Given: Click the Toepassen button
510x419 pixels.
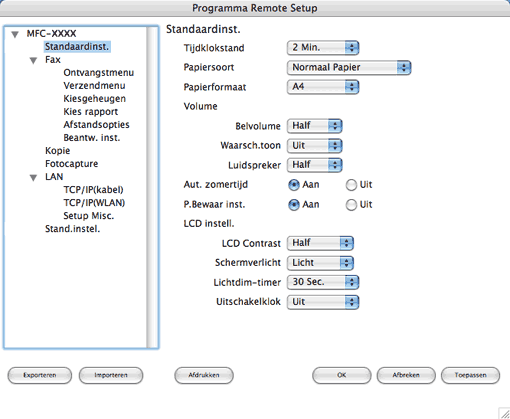Looking at the screenshot, I should (x=470, y=375).
